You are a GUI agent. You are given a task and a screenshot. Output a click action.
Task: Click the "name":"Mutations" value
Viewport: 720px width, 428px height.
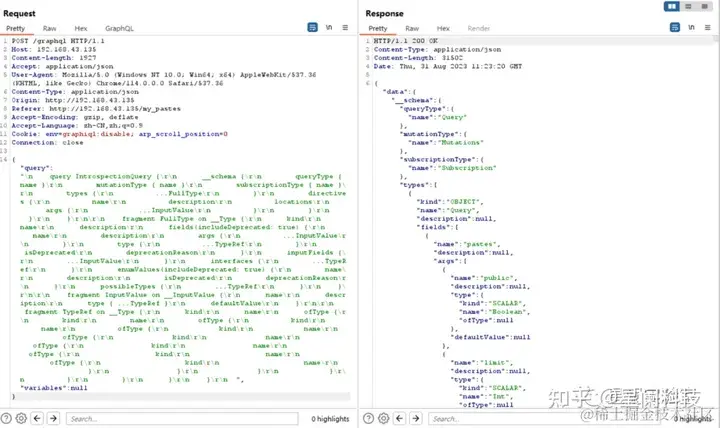[x=446, y=142]
